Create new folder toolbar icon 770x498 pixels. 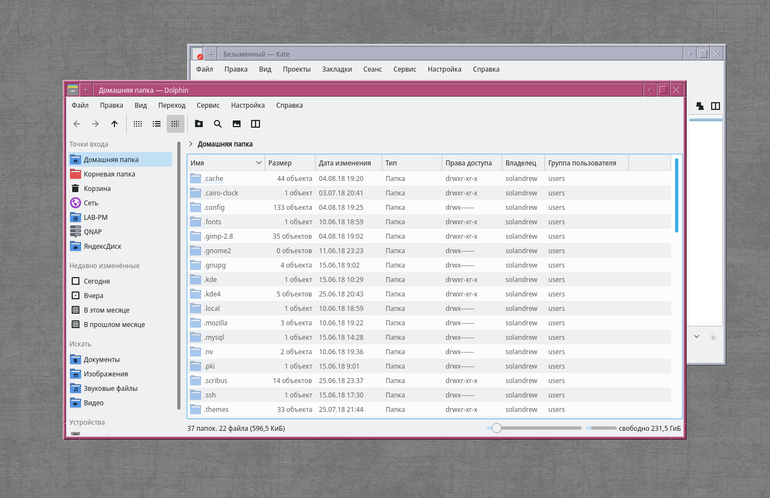pos(199,124)
